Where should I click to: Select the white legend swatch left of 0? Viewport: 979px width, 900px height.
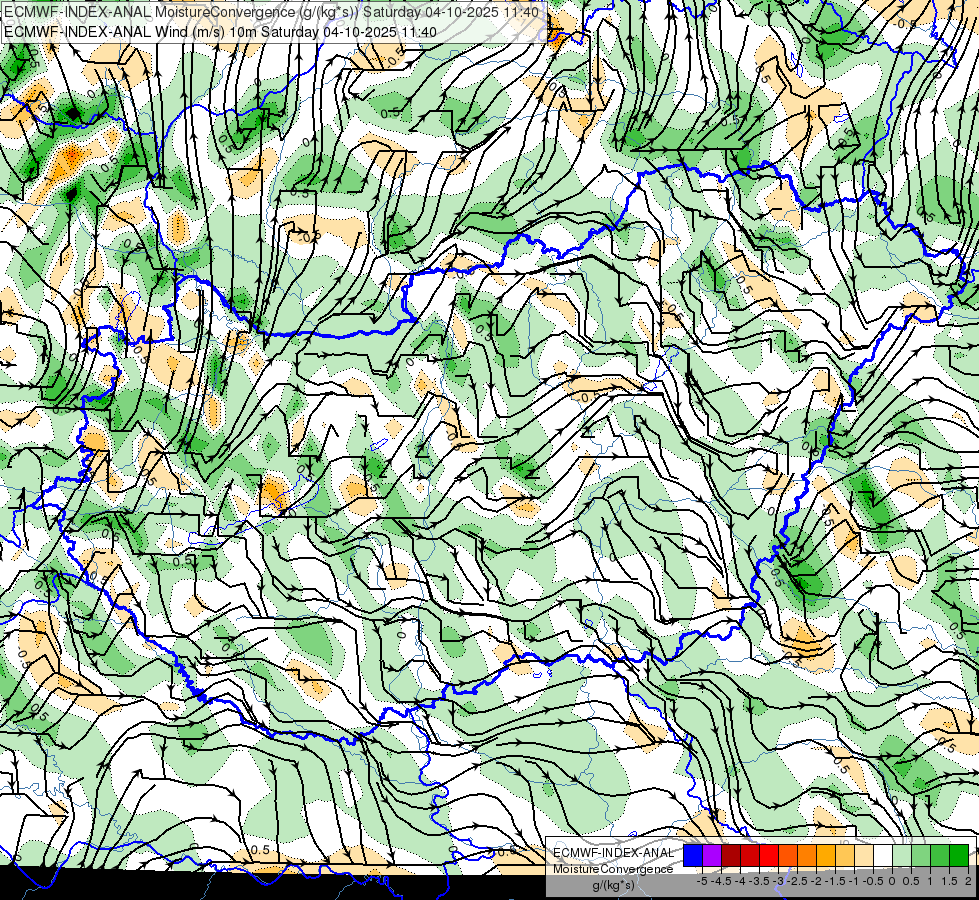[883, 855]
